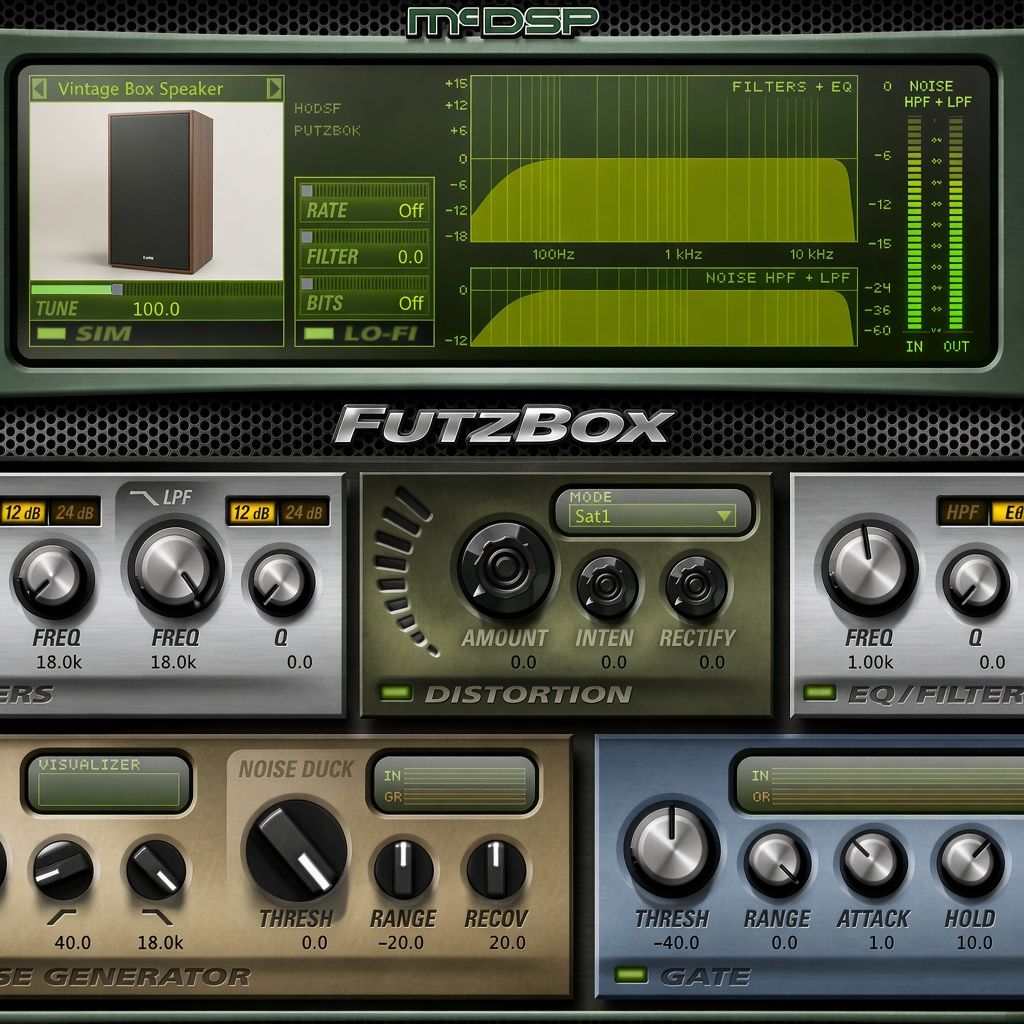This screenshot has width=1024, height=1024.
Task: Select previous speaker model with left arrow
Action: click(39, 88)
